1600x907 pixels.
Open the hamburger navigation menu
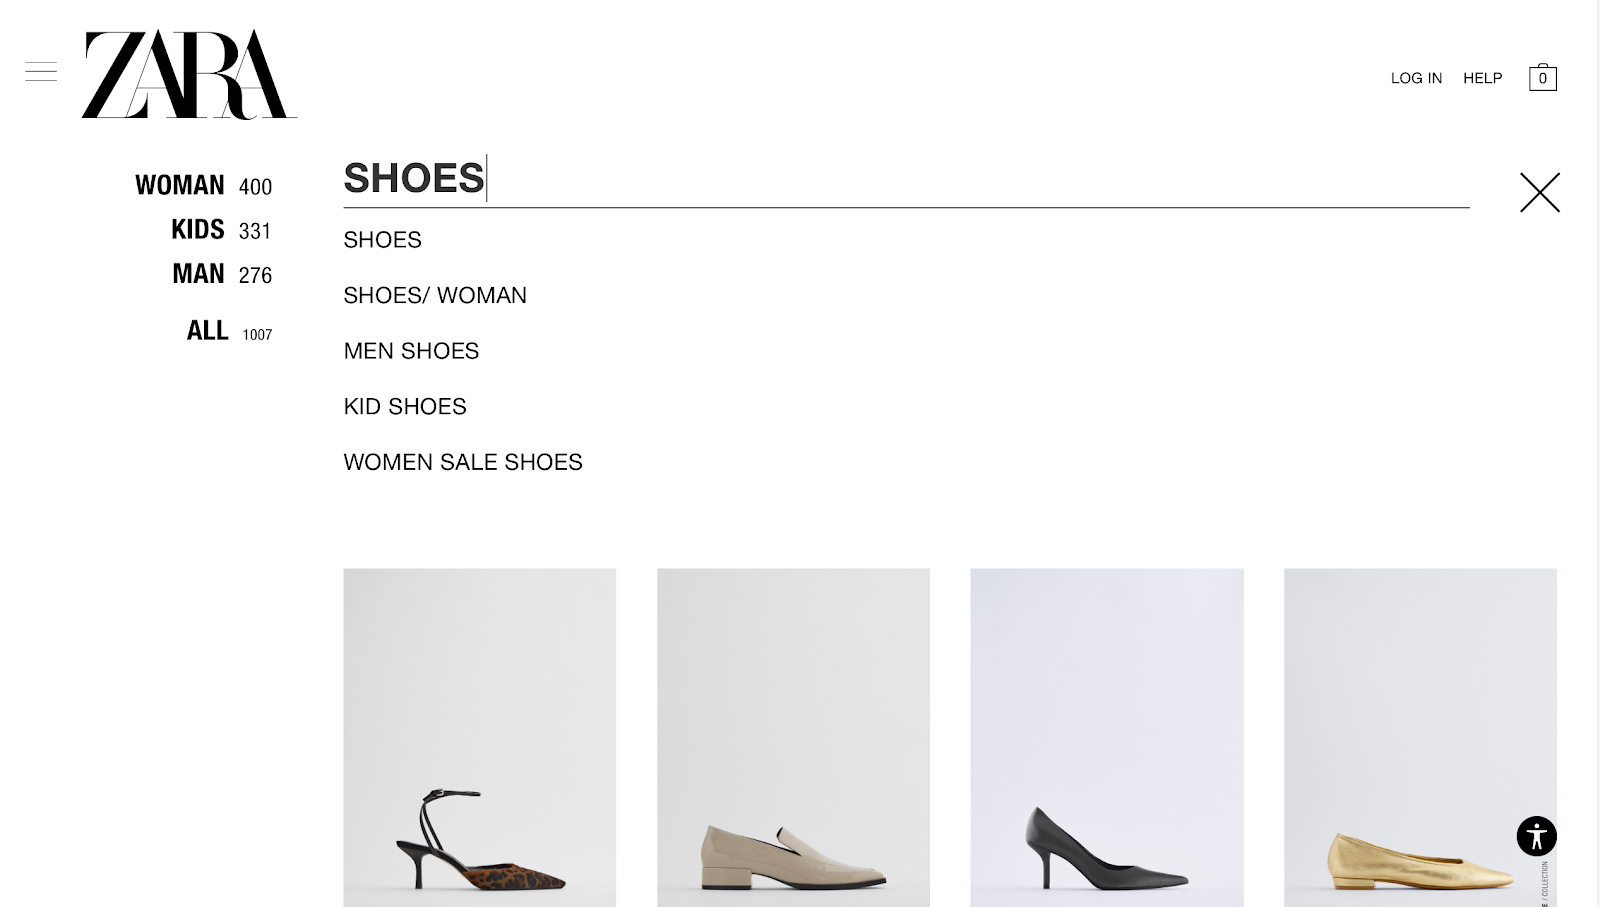coord(41,70)
